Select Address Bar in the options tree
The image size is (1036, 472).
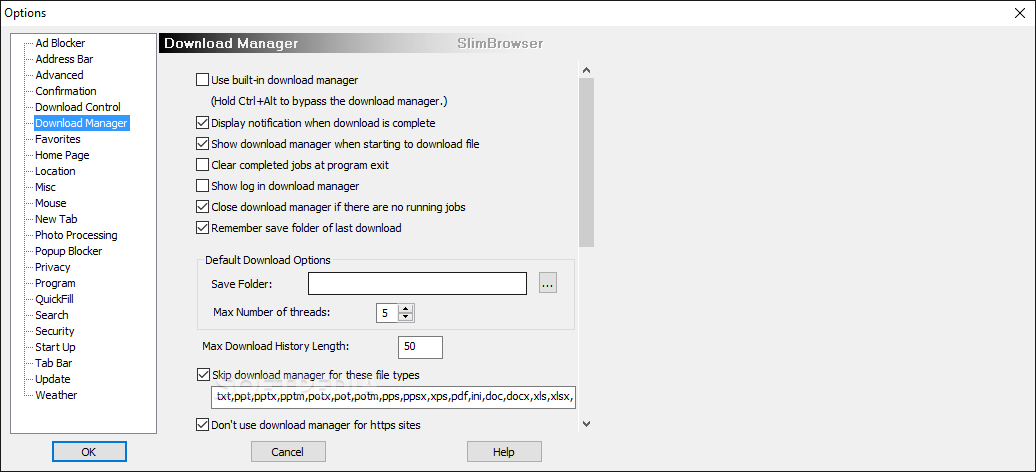click(x=64, y=59)
